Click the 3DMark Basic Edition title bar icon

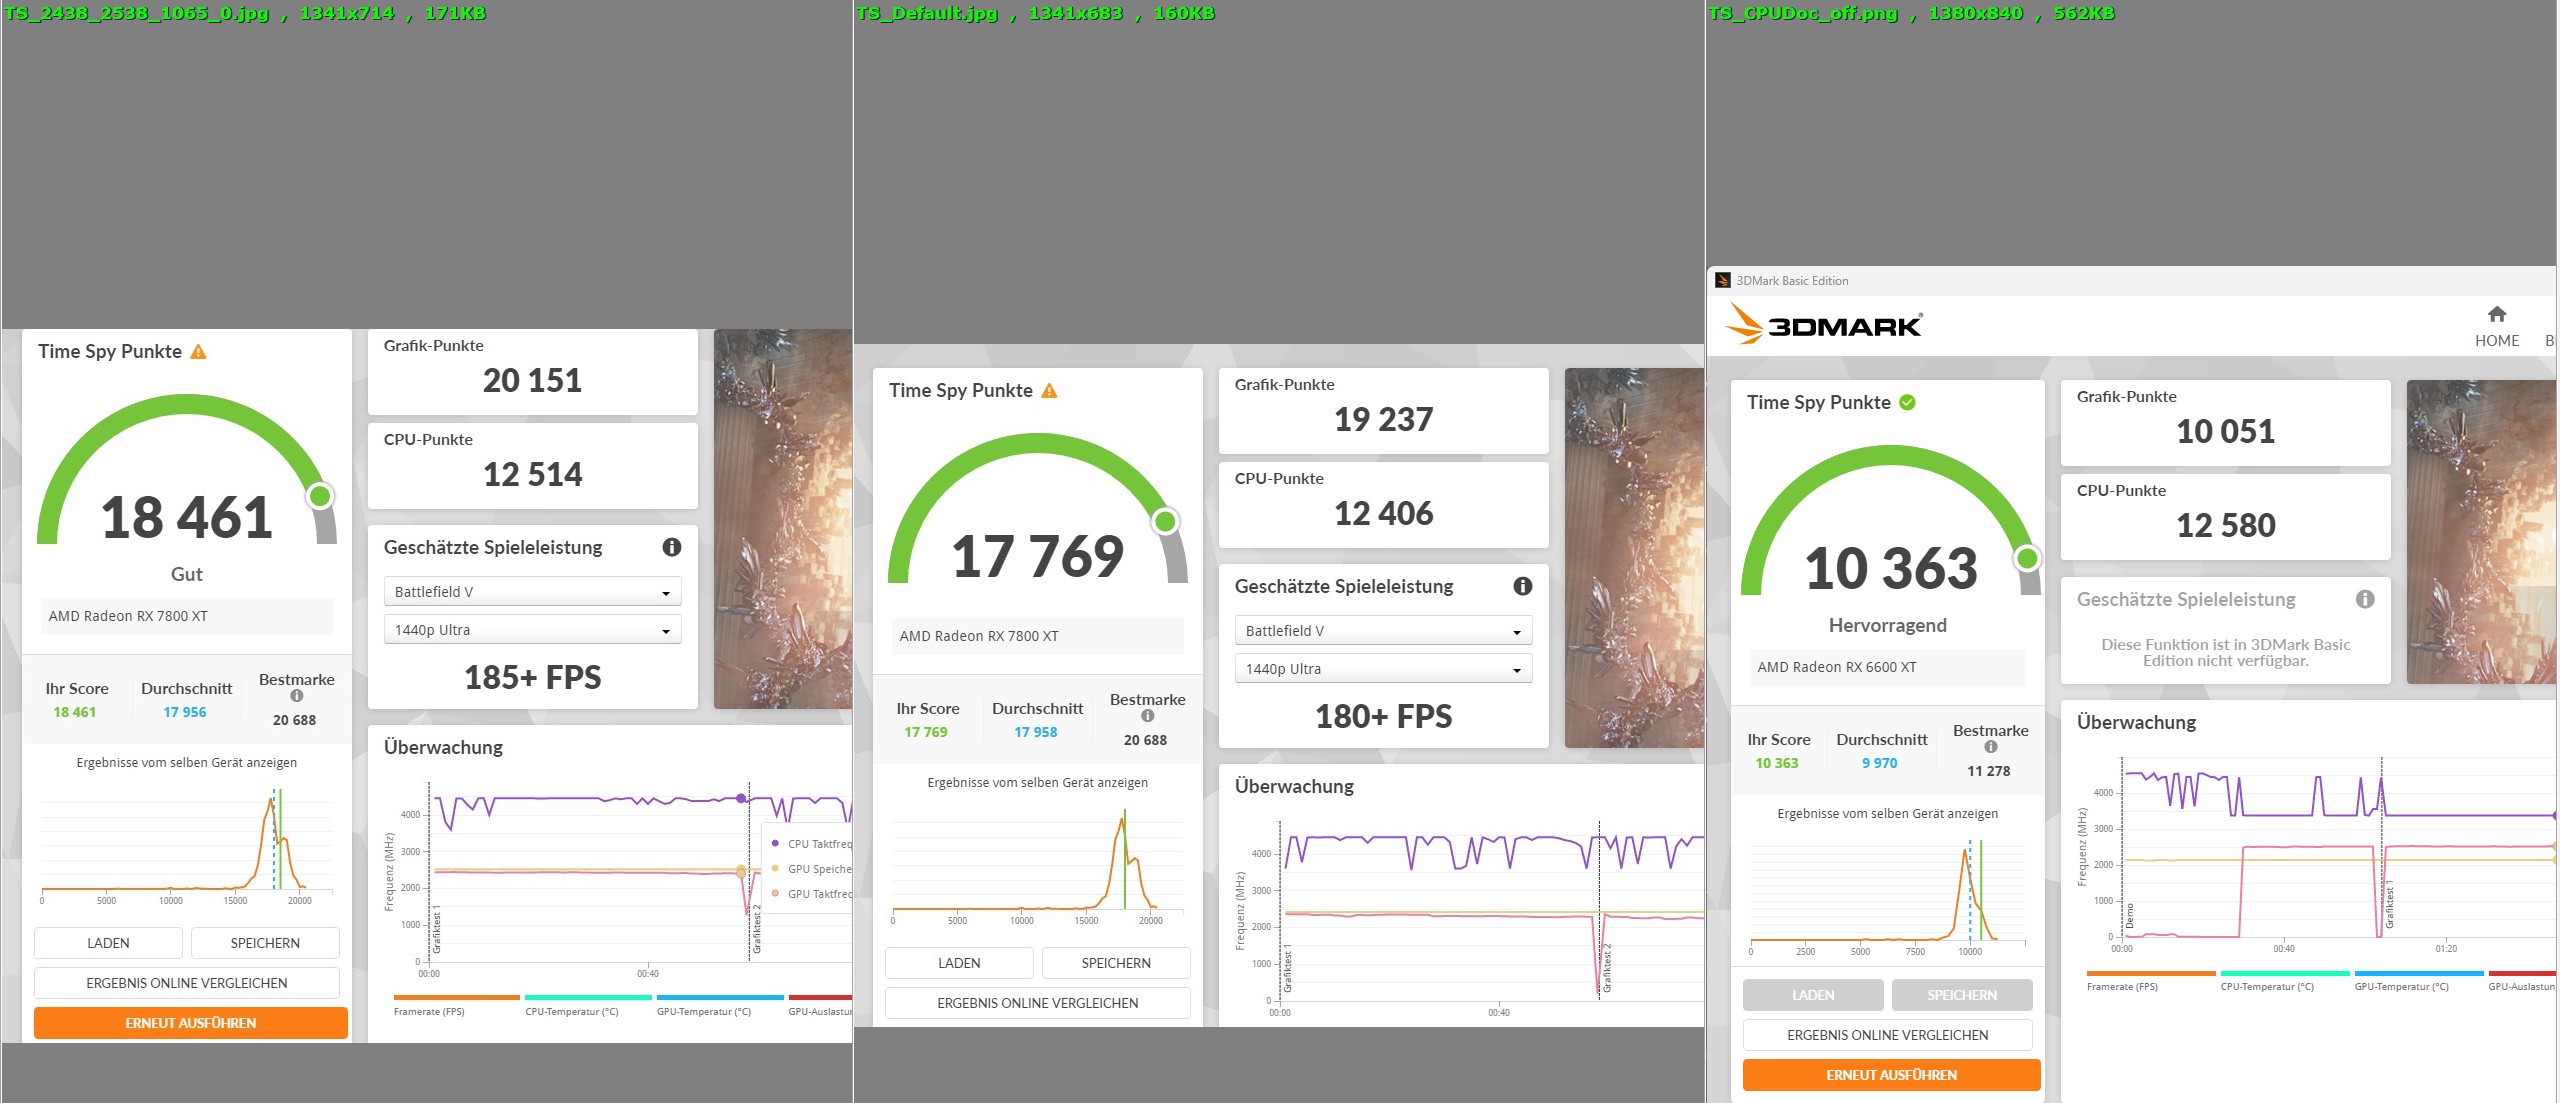tap(1723, 281)
